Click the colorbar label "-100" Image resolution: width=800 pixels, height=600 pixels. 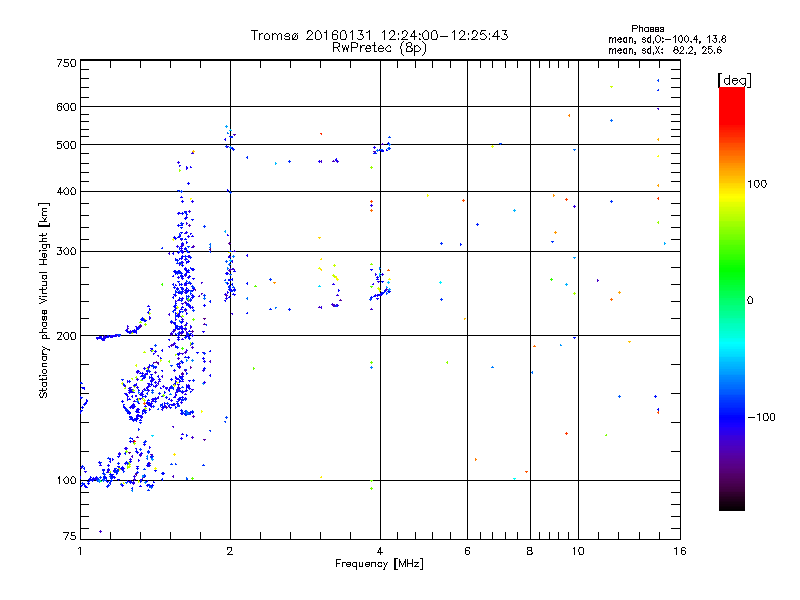tap(762, 417)
